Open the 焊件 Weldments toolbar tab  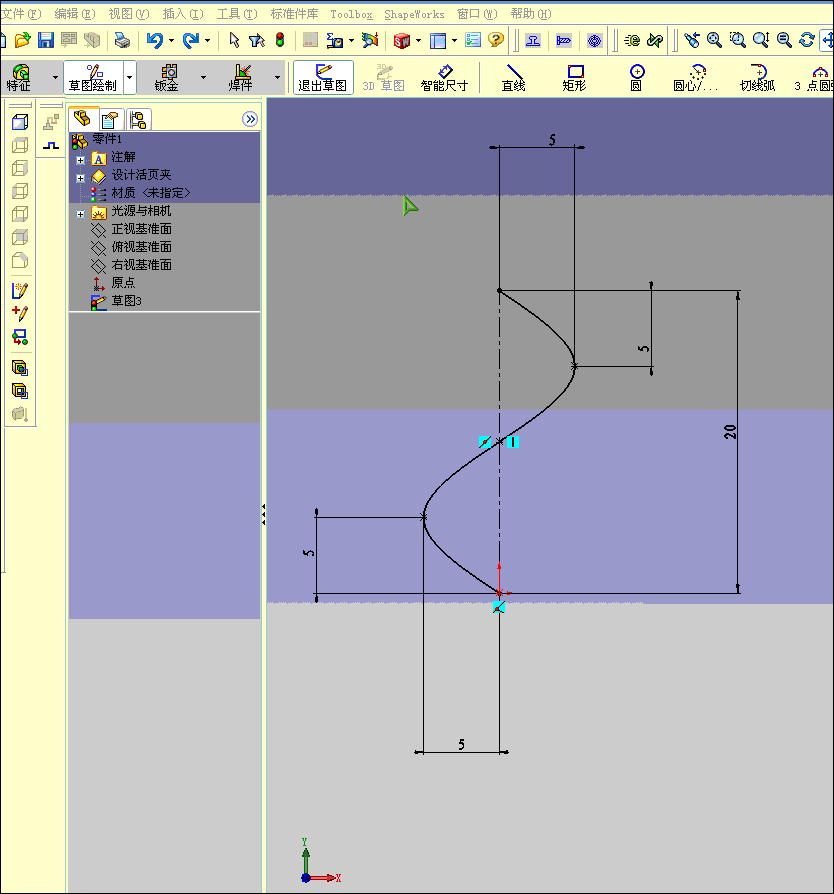[241, 78]
